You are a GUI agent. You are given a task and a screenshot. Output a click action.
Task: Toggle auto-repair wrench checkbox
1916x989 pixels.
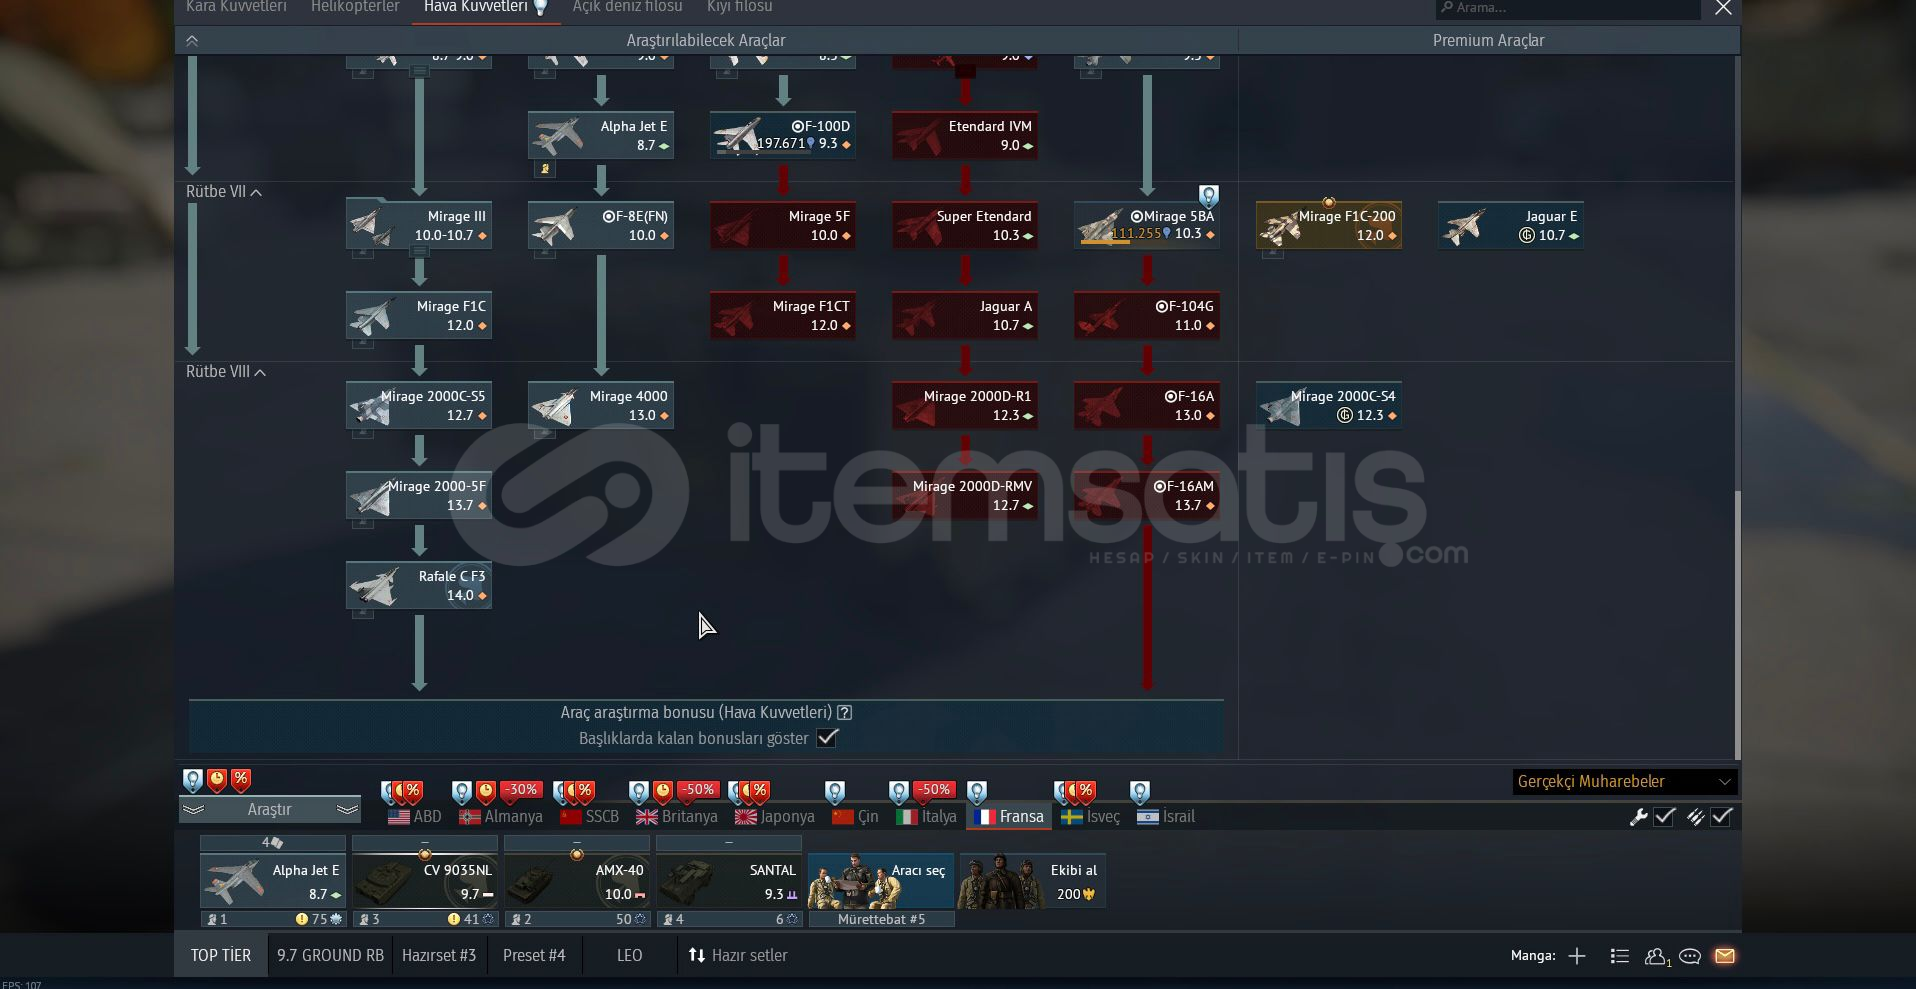coord(1664,817)
